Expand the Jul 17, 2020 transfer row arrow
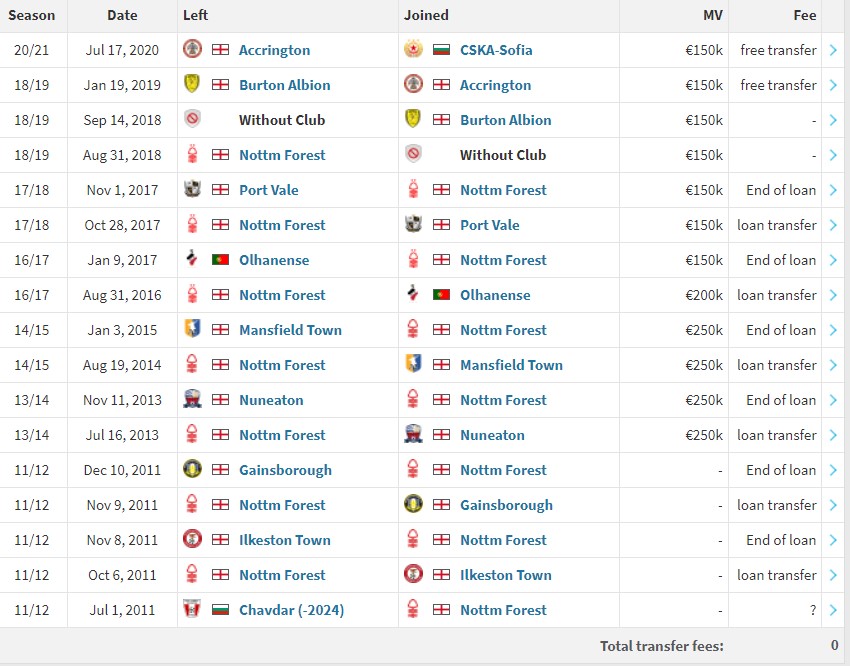Screen dimensions: 850x666 click(x=833, y=50)
